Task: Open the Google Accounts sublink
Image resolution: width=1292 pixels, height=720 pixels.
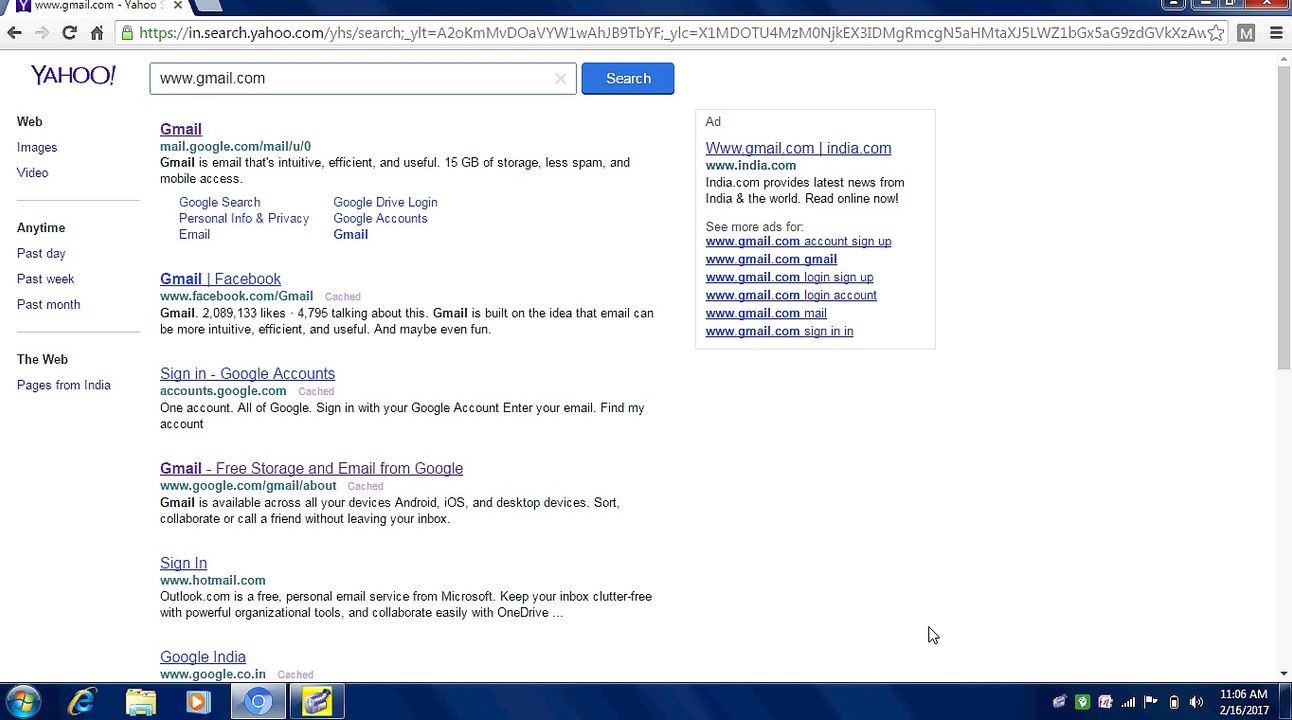Action: [380, 218]
